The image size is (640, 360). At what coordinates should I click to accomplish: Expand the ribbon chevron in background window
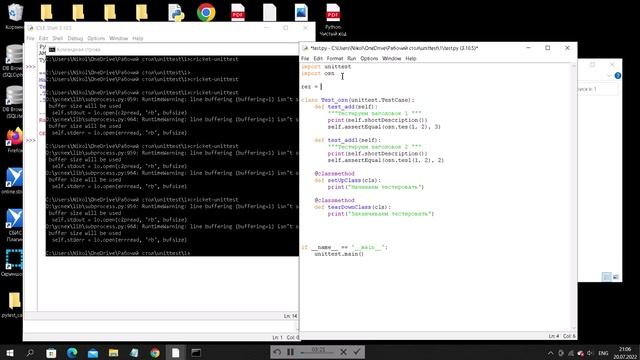609,76
